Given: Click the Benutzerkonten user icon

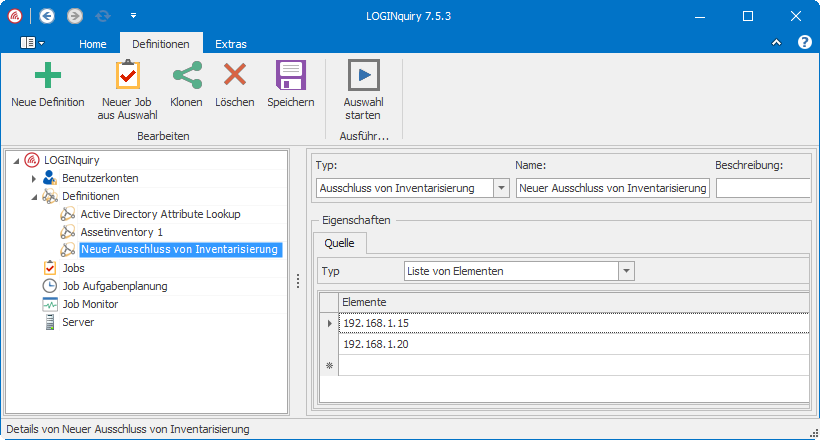Looking at the screenshot, I should [x=50, y=178].
